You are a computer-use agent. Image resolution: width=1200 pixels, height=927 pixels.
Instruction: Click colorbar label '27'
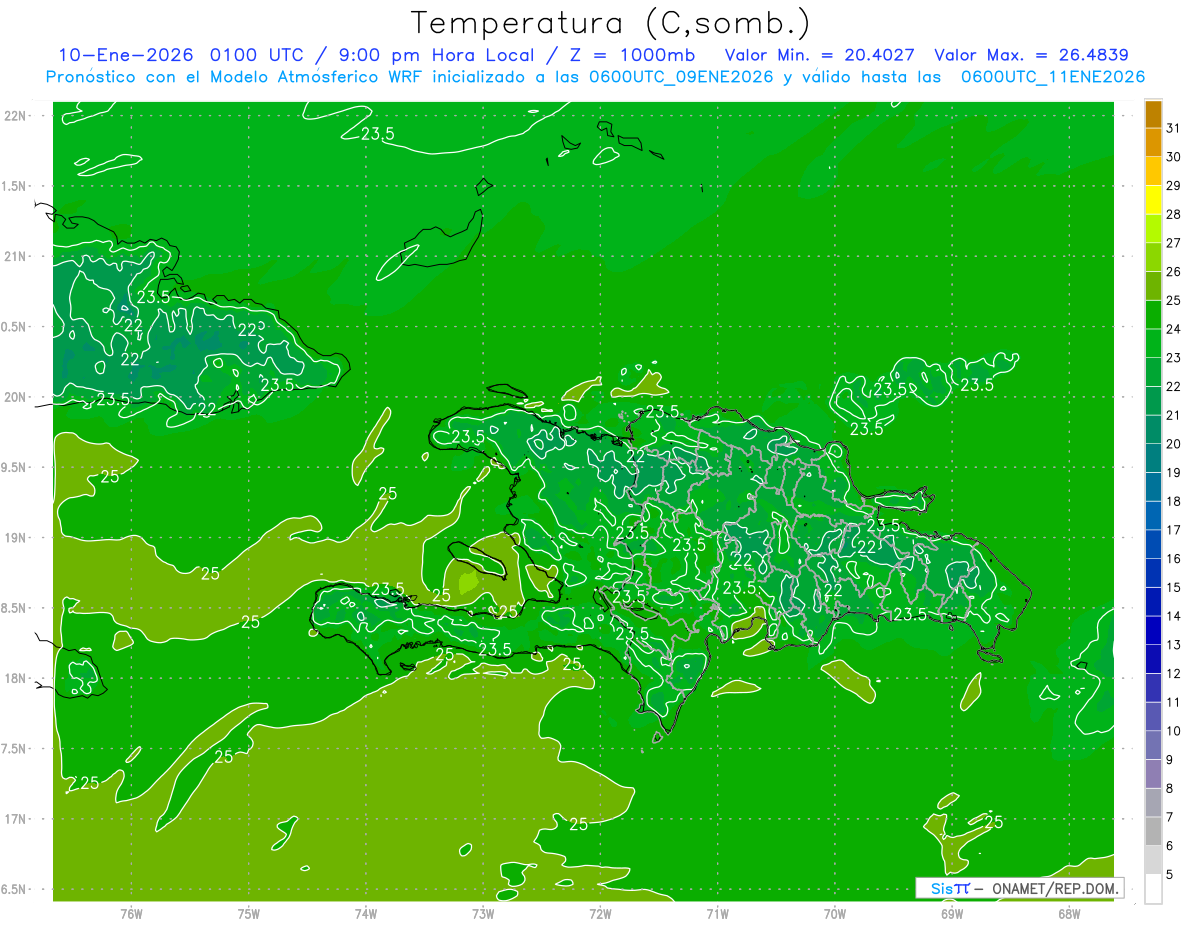click(1174, 242)
